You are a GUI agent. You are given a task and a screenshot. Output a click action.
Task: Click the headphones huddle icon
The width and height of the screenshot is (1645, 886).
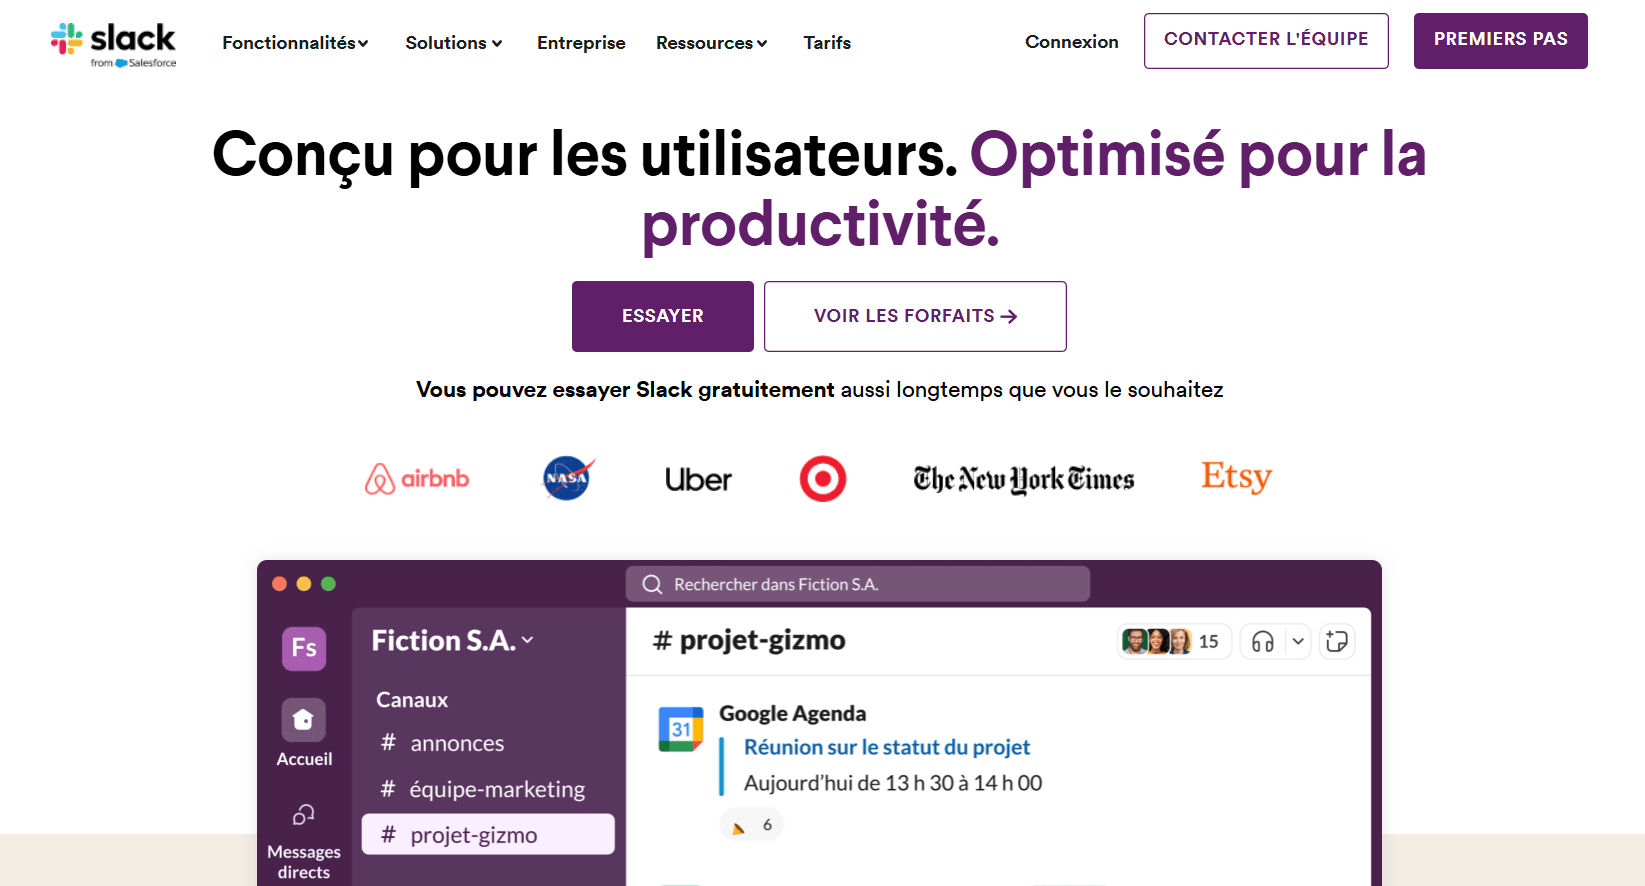1263,642
